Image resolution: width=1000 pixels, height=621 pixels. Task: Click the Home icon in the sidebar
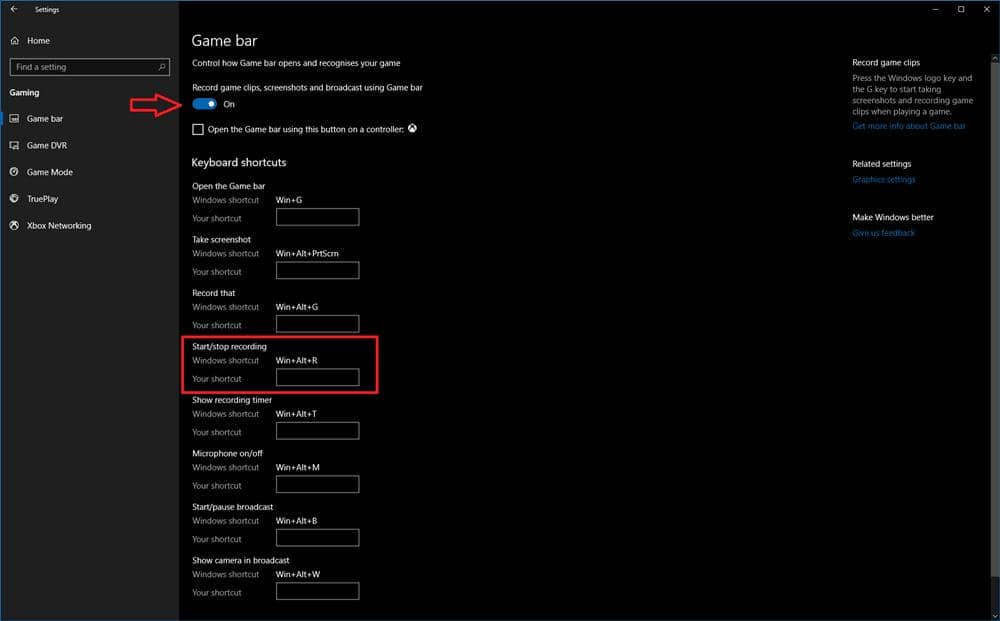click(x=14, y=41)
